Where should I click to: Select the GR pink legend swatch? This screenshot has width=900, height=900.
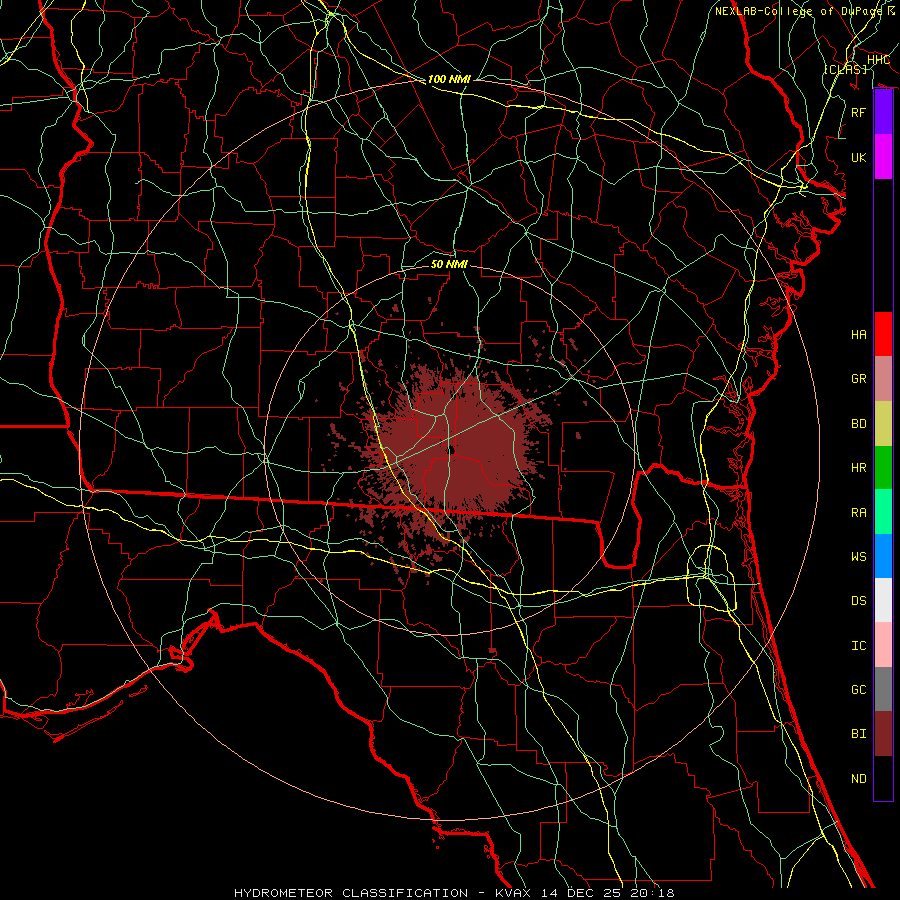click(883, 378)
